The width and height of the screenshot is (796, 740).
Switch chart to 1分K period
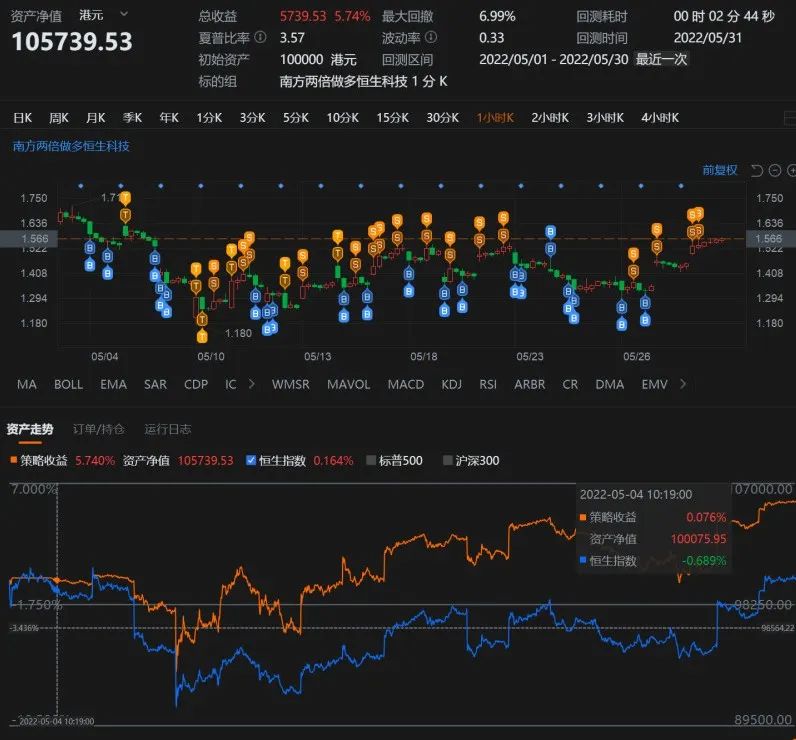pyautogui.click(x=209, y=118)
